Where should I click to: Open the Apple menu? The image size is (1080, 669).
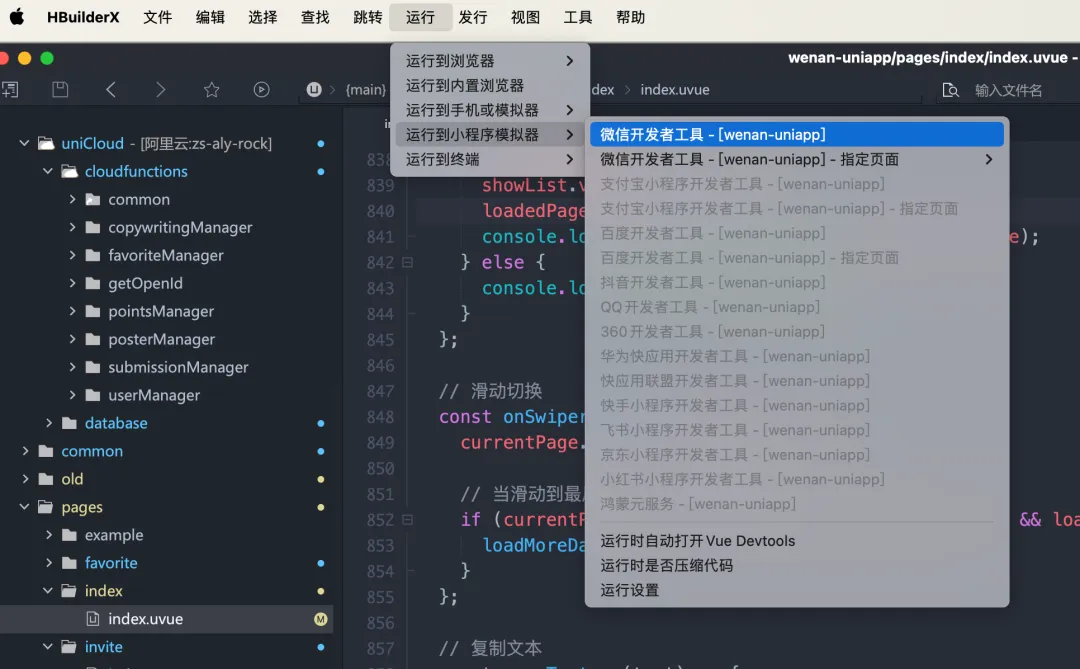[17, 17]
